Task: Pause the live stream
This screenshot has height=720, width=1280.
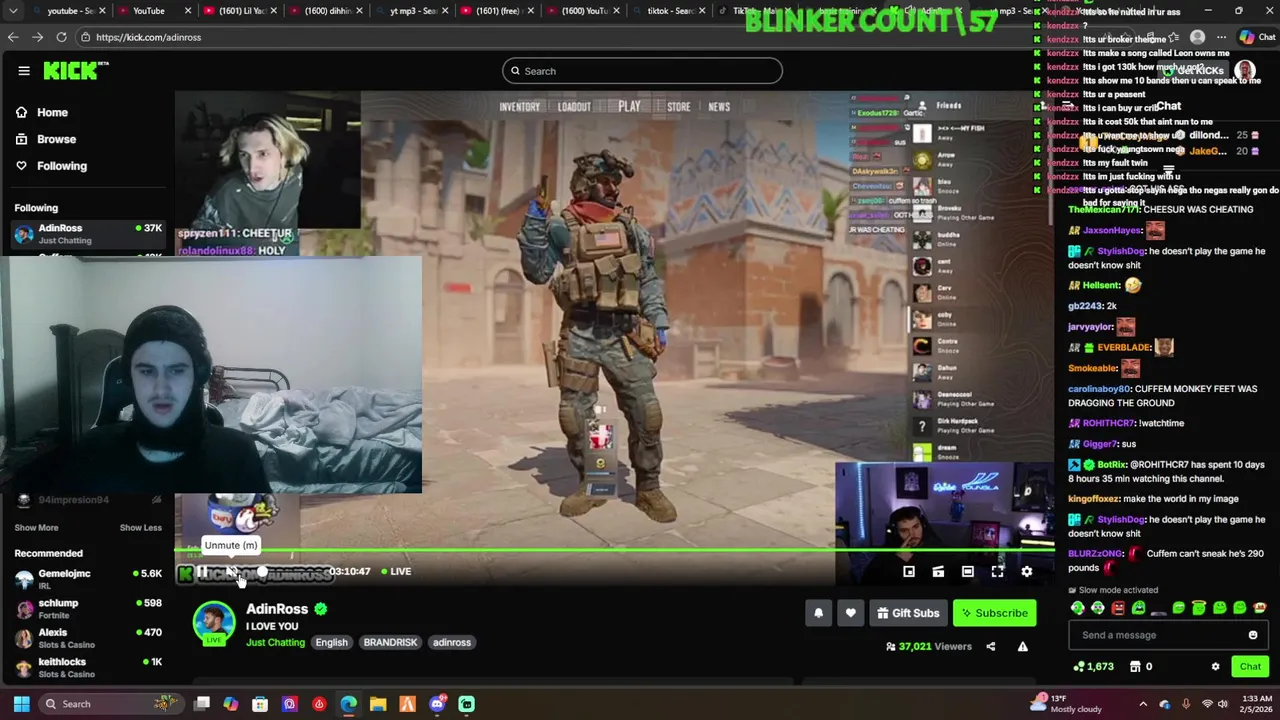Action: click(202, 572)
